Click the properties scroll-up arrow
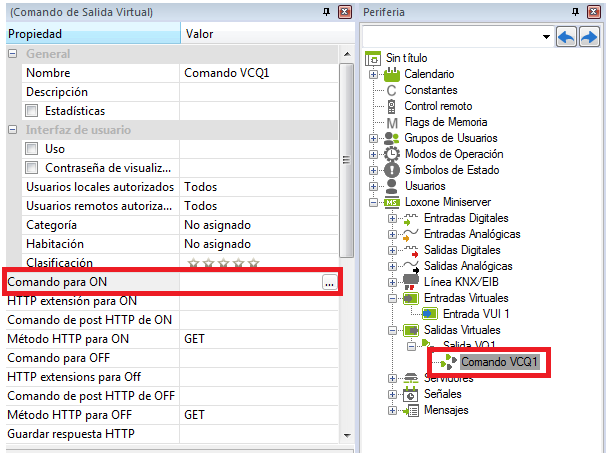The width and height of the screenshot is (606, 454). pyautogui.click(x=347, y=54)
